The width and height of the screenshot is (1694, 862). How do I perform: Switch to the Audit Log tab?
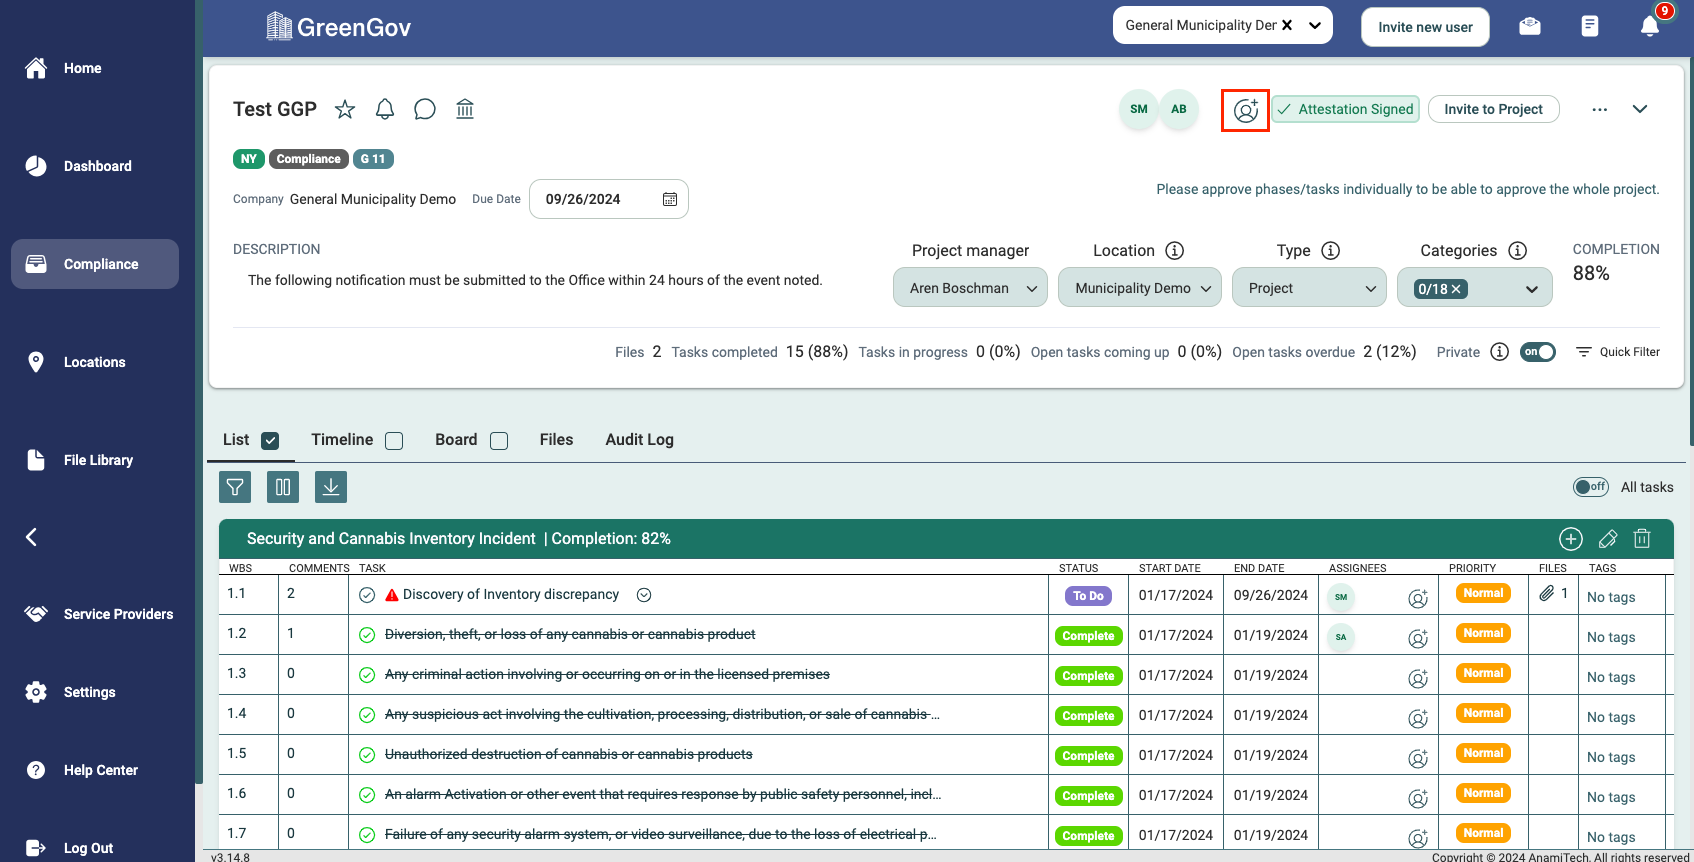pos(639,440)
